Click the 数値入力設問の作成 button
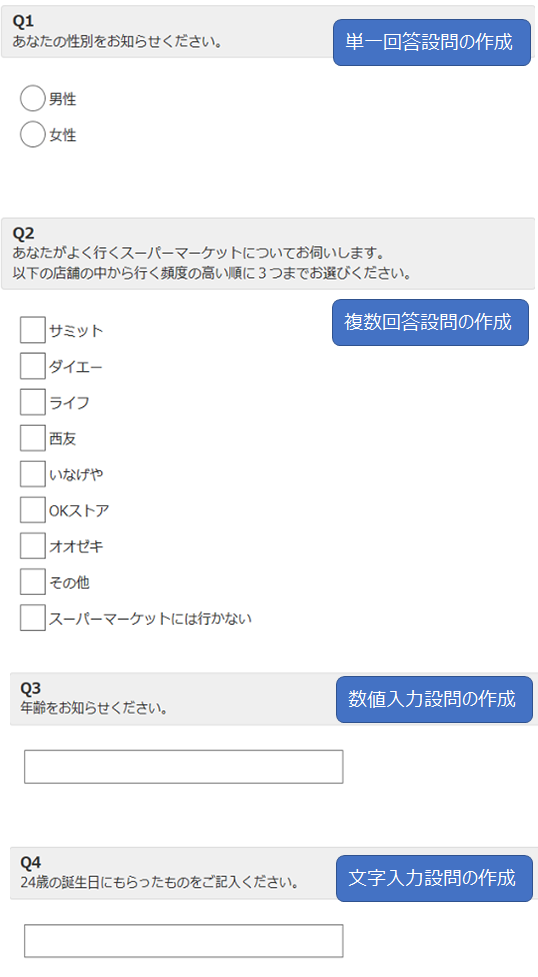The width and height of the screenshot is (538, 977). coord(435,699)
